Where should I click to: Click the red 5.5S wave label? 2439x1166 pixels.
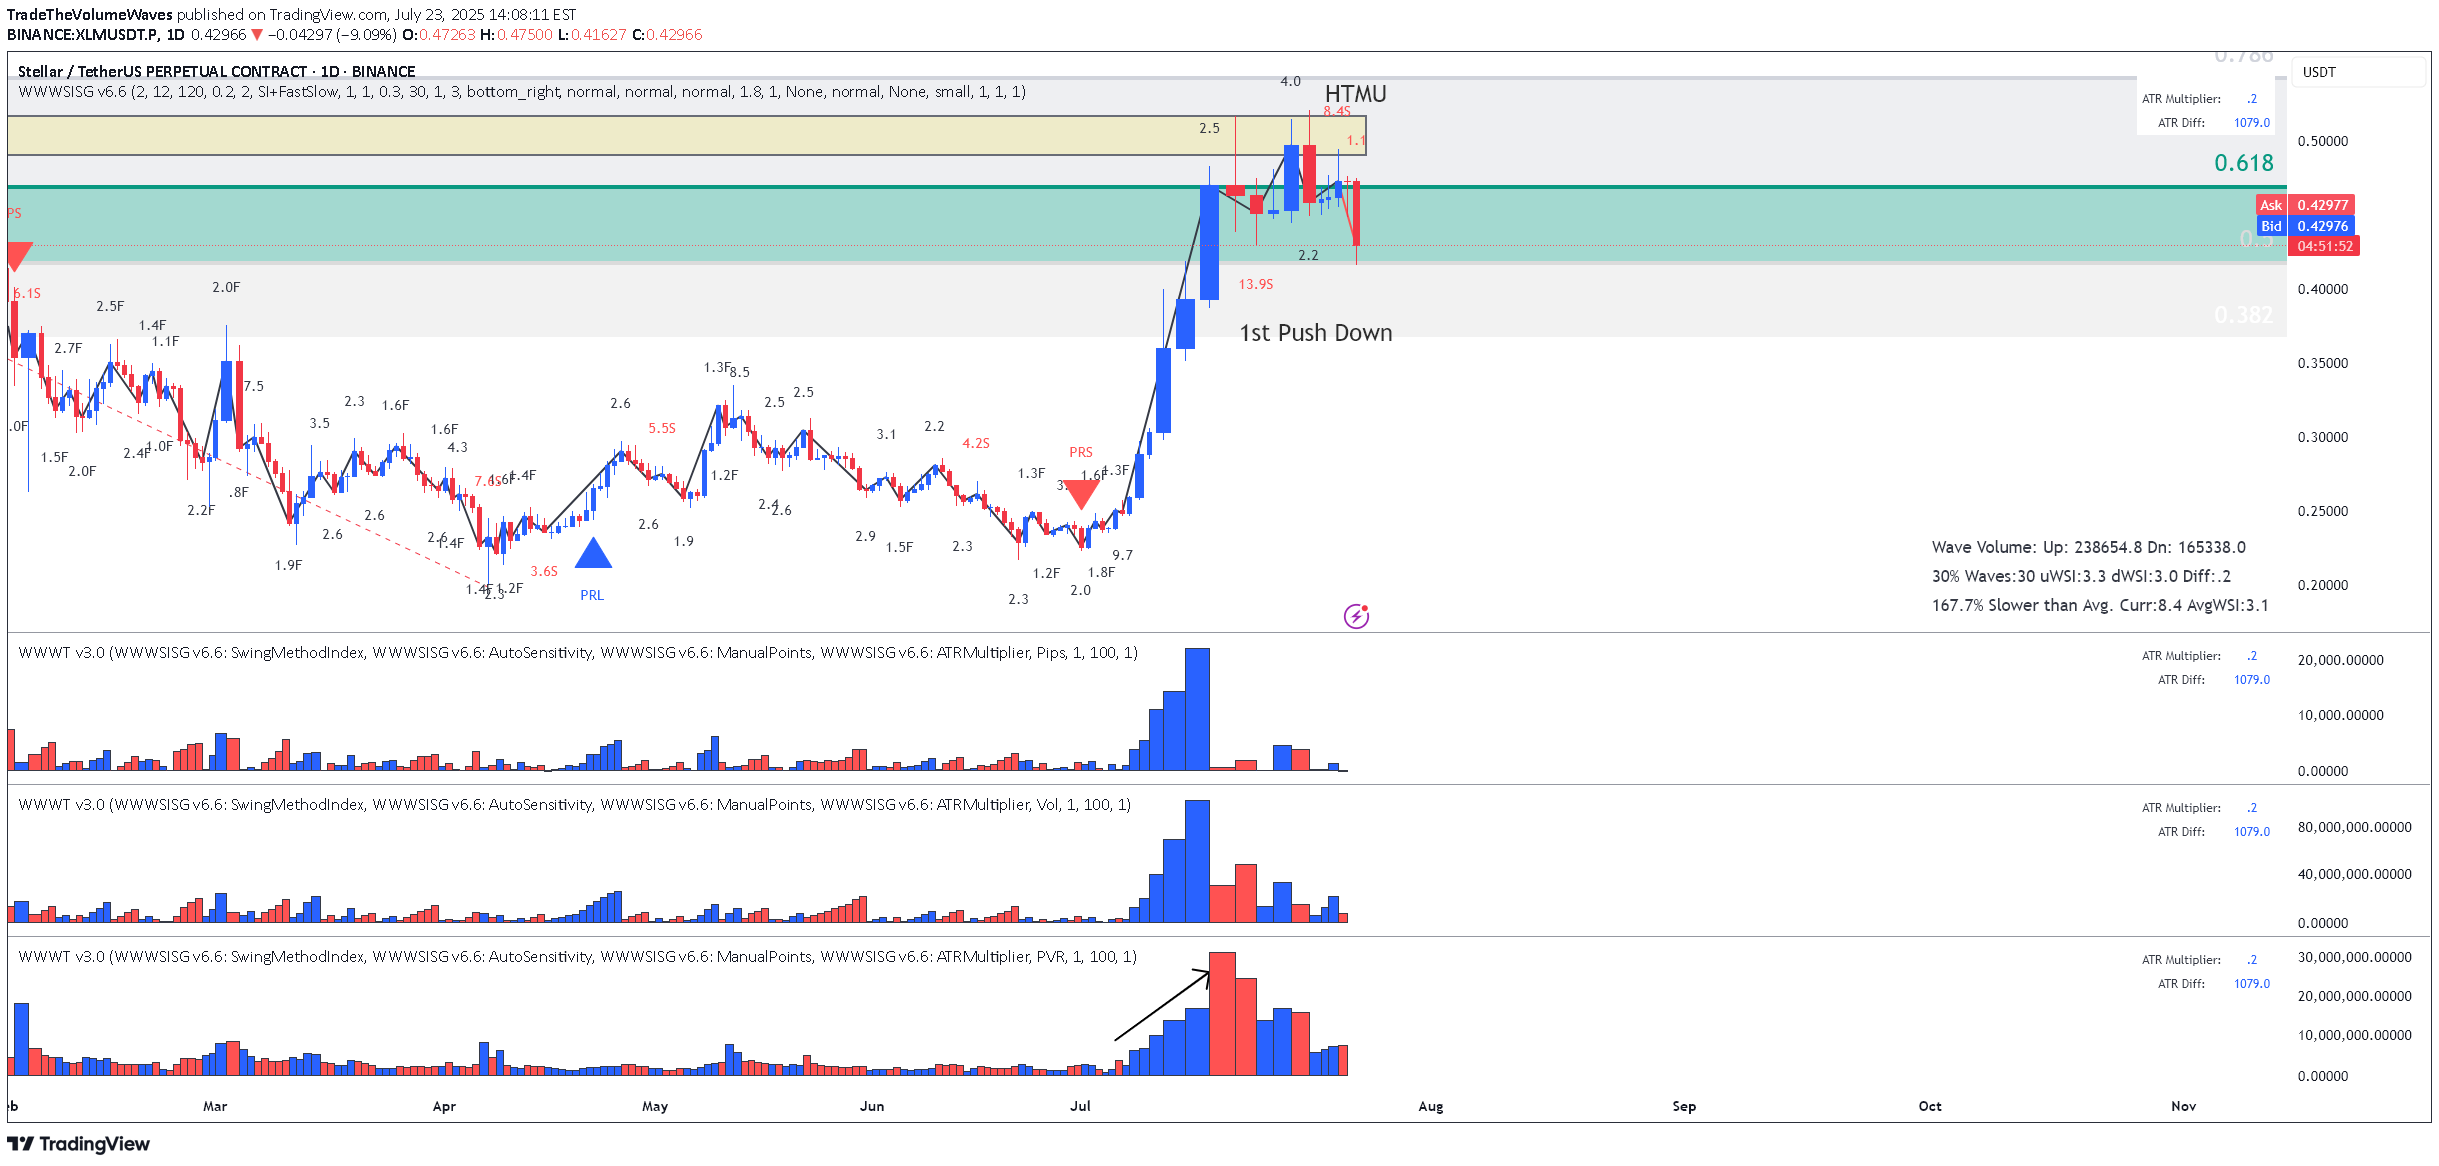(662, 429)
